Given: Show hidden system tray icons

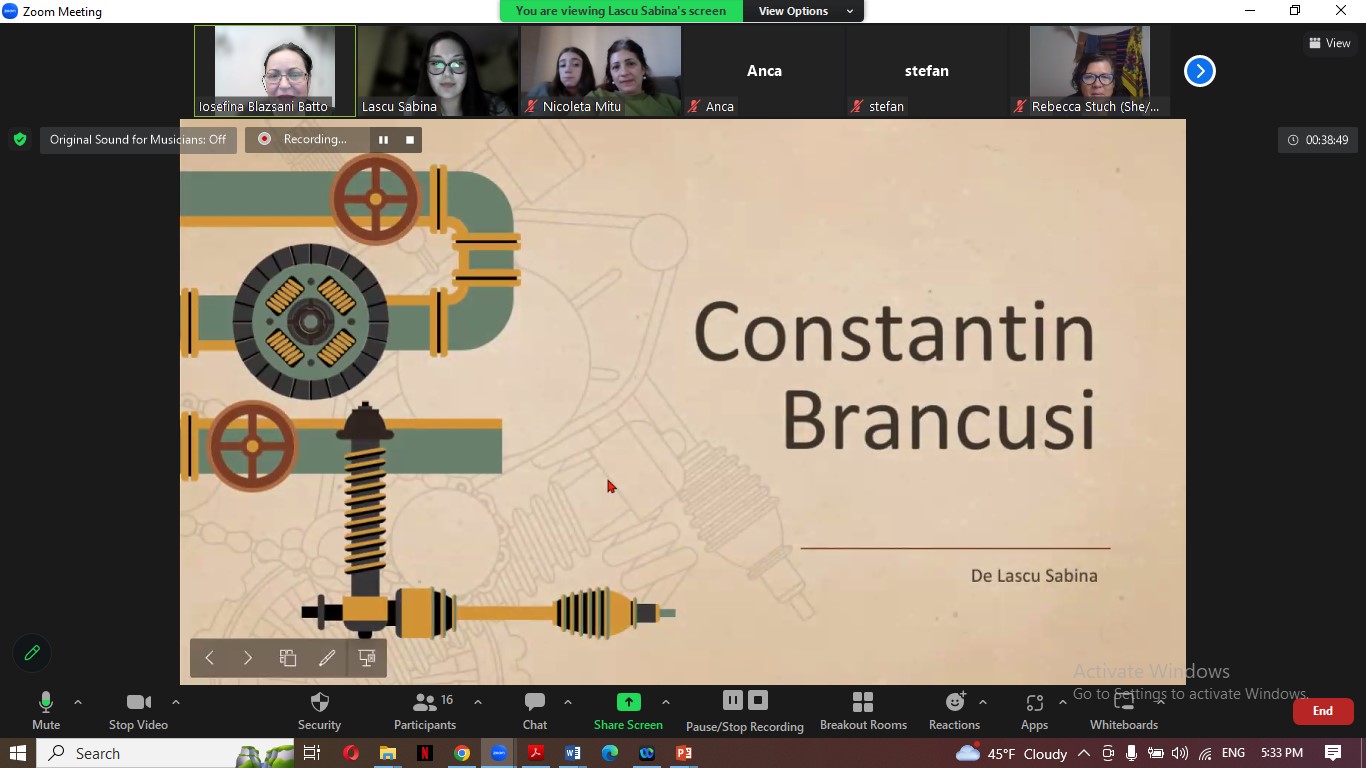Looking at the screenshot, I should (x=1084, y=753).
